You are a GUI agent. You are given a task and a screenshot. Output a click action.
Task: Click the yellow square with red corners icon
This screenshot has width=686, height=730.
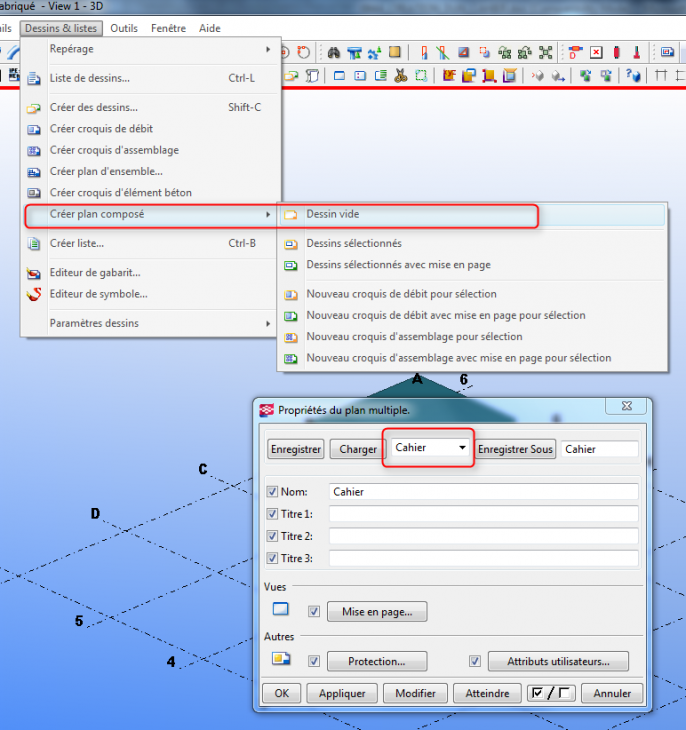pos(489,75)
